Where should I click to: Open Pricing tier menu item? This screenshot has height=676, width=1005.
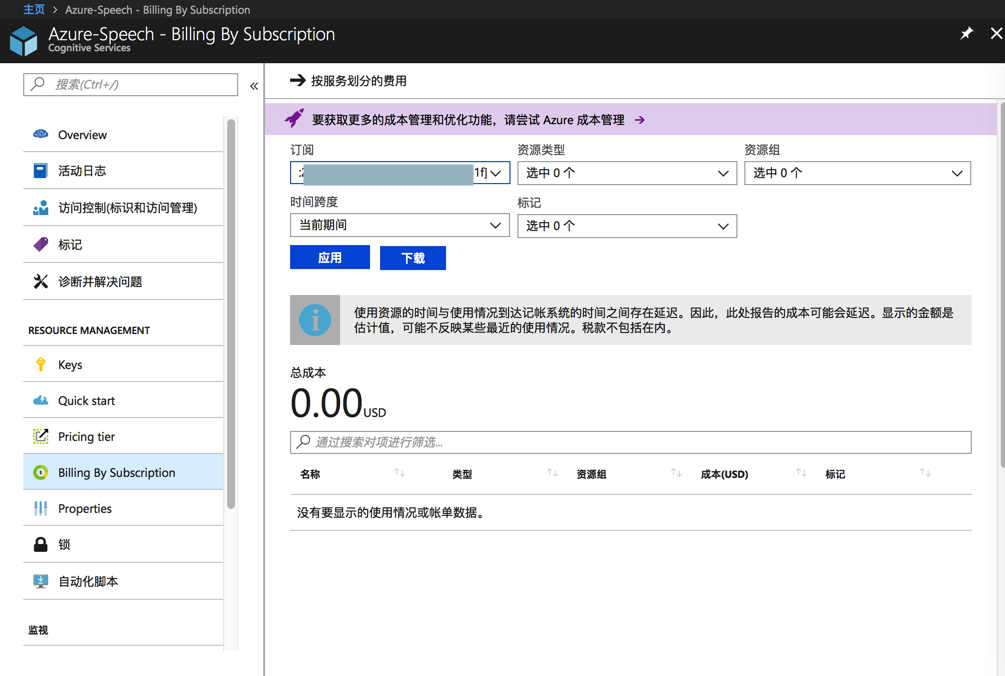pyautogui.click(x=123, y=436)
